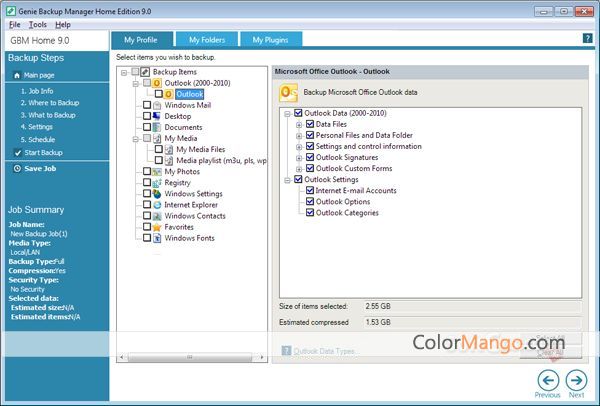The height and width of the screenshot is (406, 600).
Task: Uncheck the Outlook Signatures checkbox
Action: pyautogui.click(x=309, y=157)
